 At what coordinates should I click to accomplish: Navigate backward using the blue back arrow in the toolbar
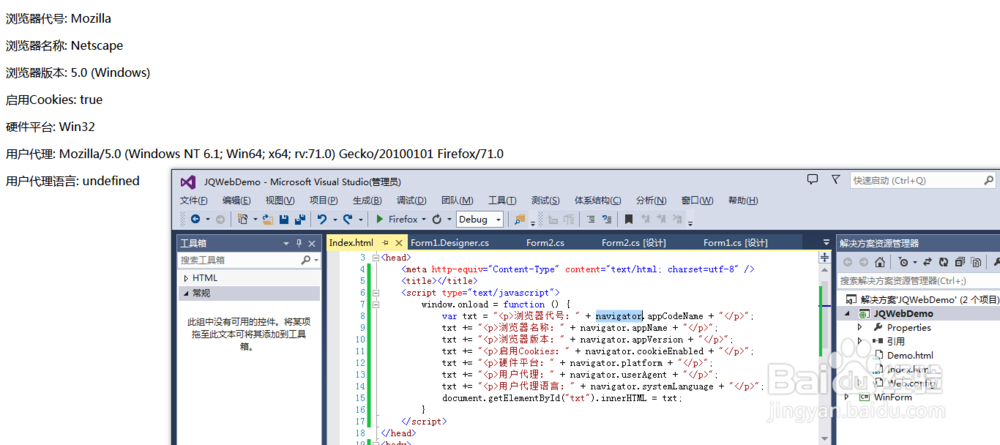coord(195,219)
